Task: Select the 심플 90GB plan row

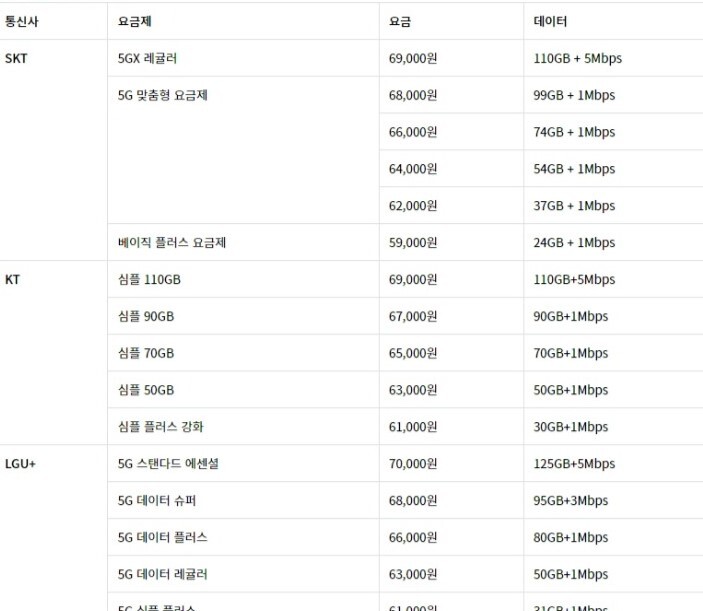Action: click(146, 316)
